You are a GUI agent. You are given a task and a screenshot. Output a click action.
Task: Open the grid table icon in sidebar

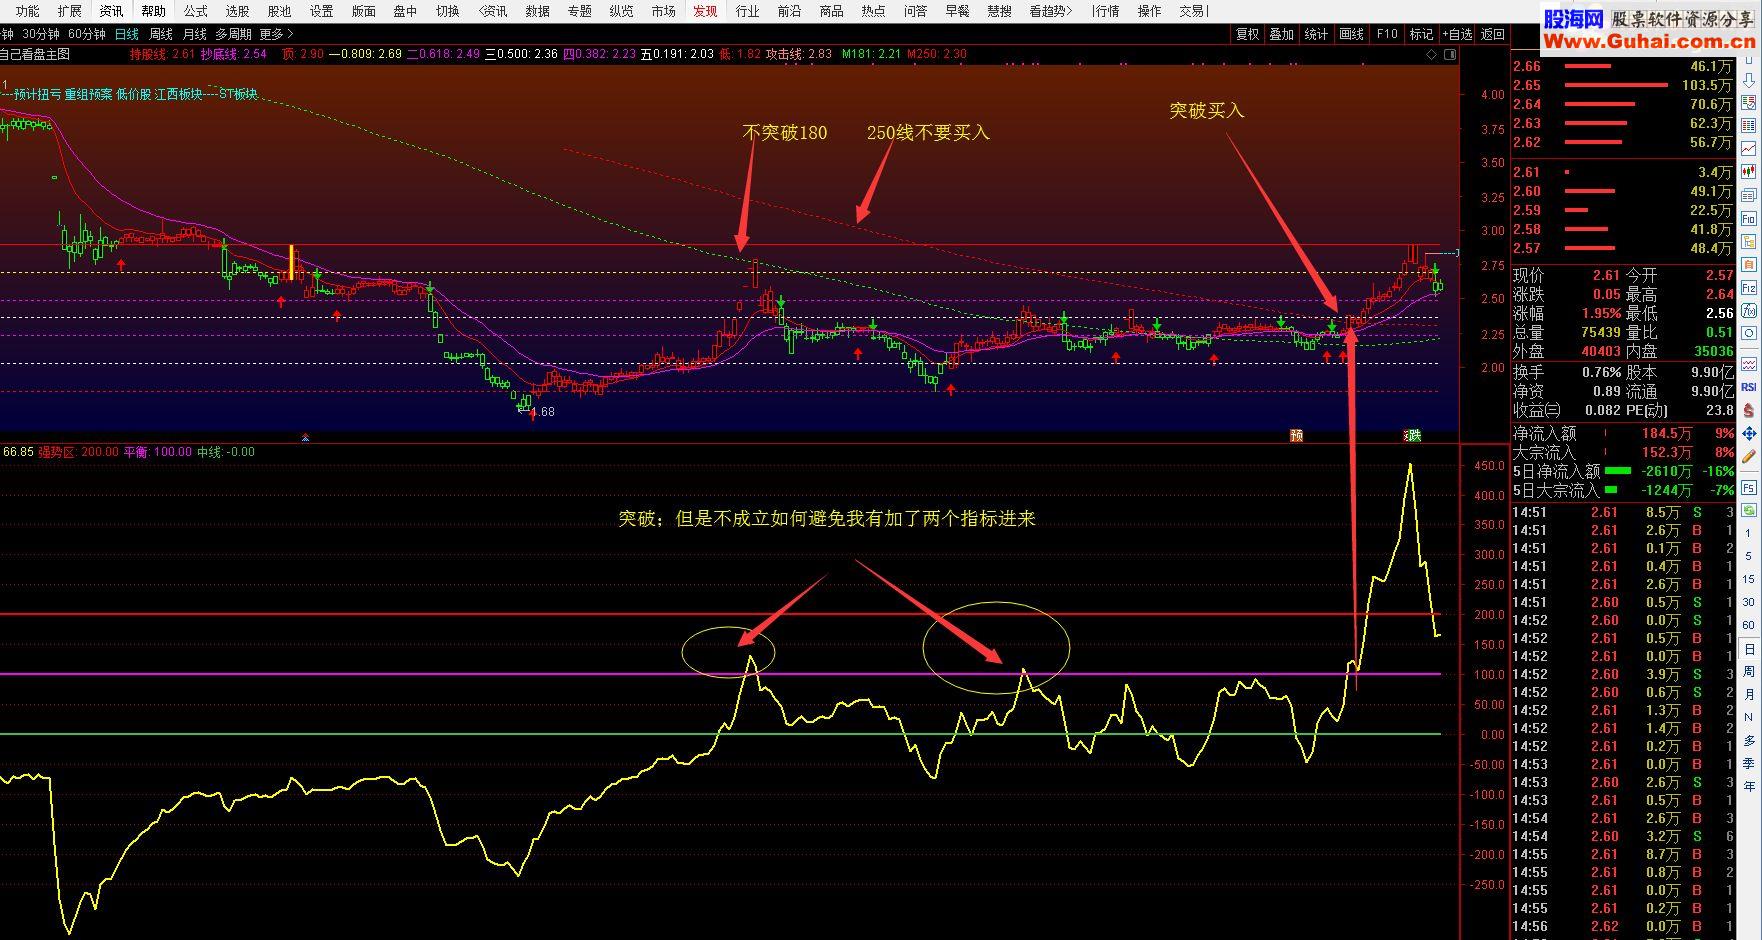[x=1749, y=125]
